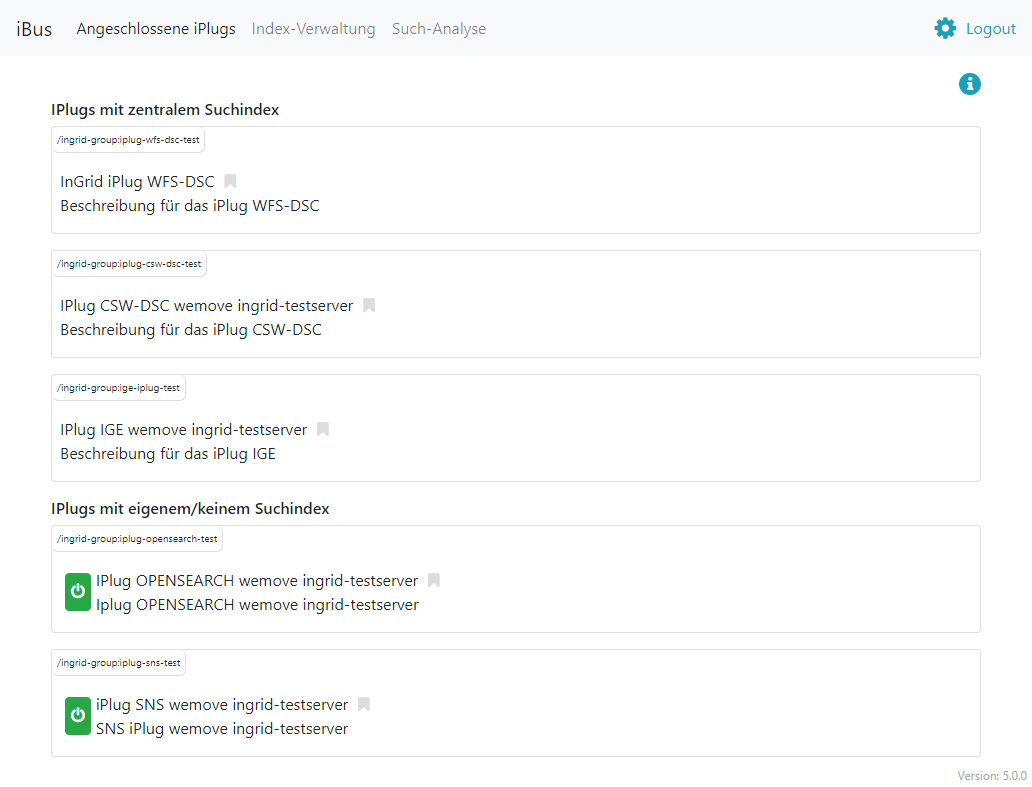Open the Index-Verwaltung tab
The image size is (1032, 787).
coord(313,29)
